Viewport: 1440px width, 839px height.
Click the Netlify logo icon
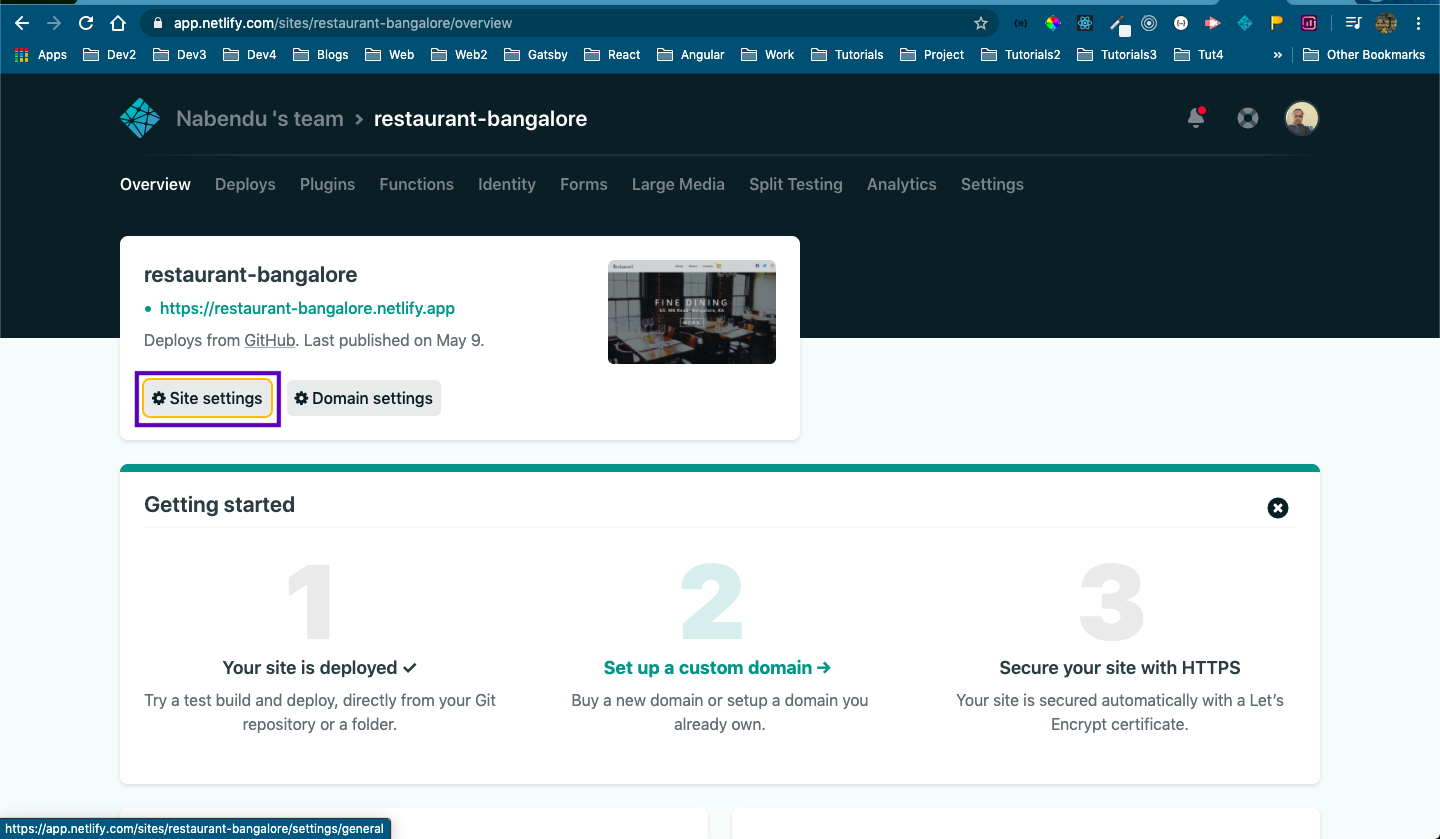140,118
